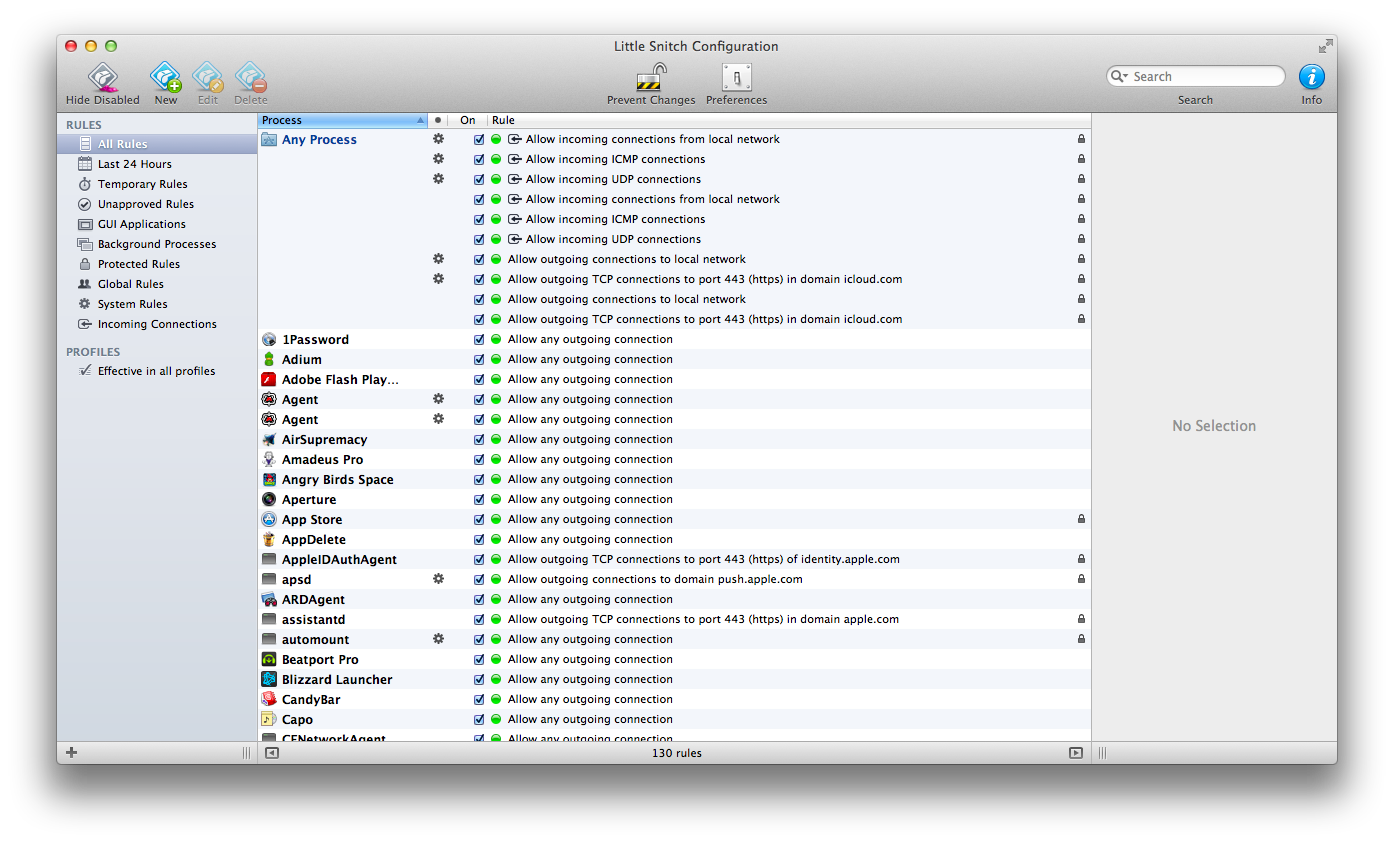Toggle the Beatport Pro rule checkbox

[479, 659]
